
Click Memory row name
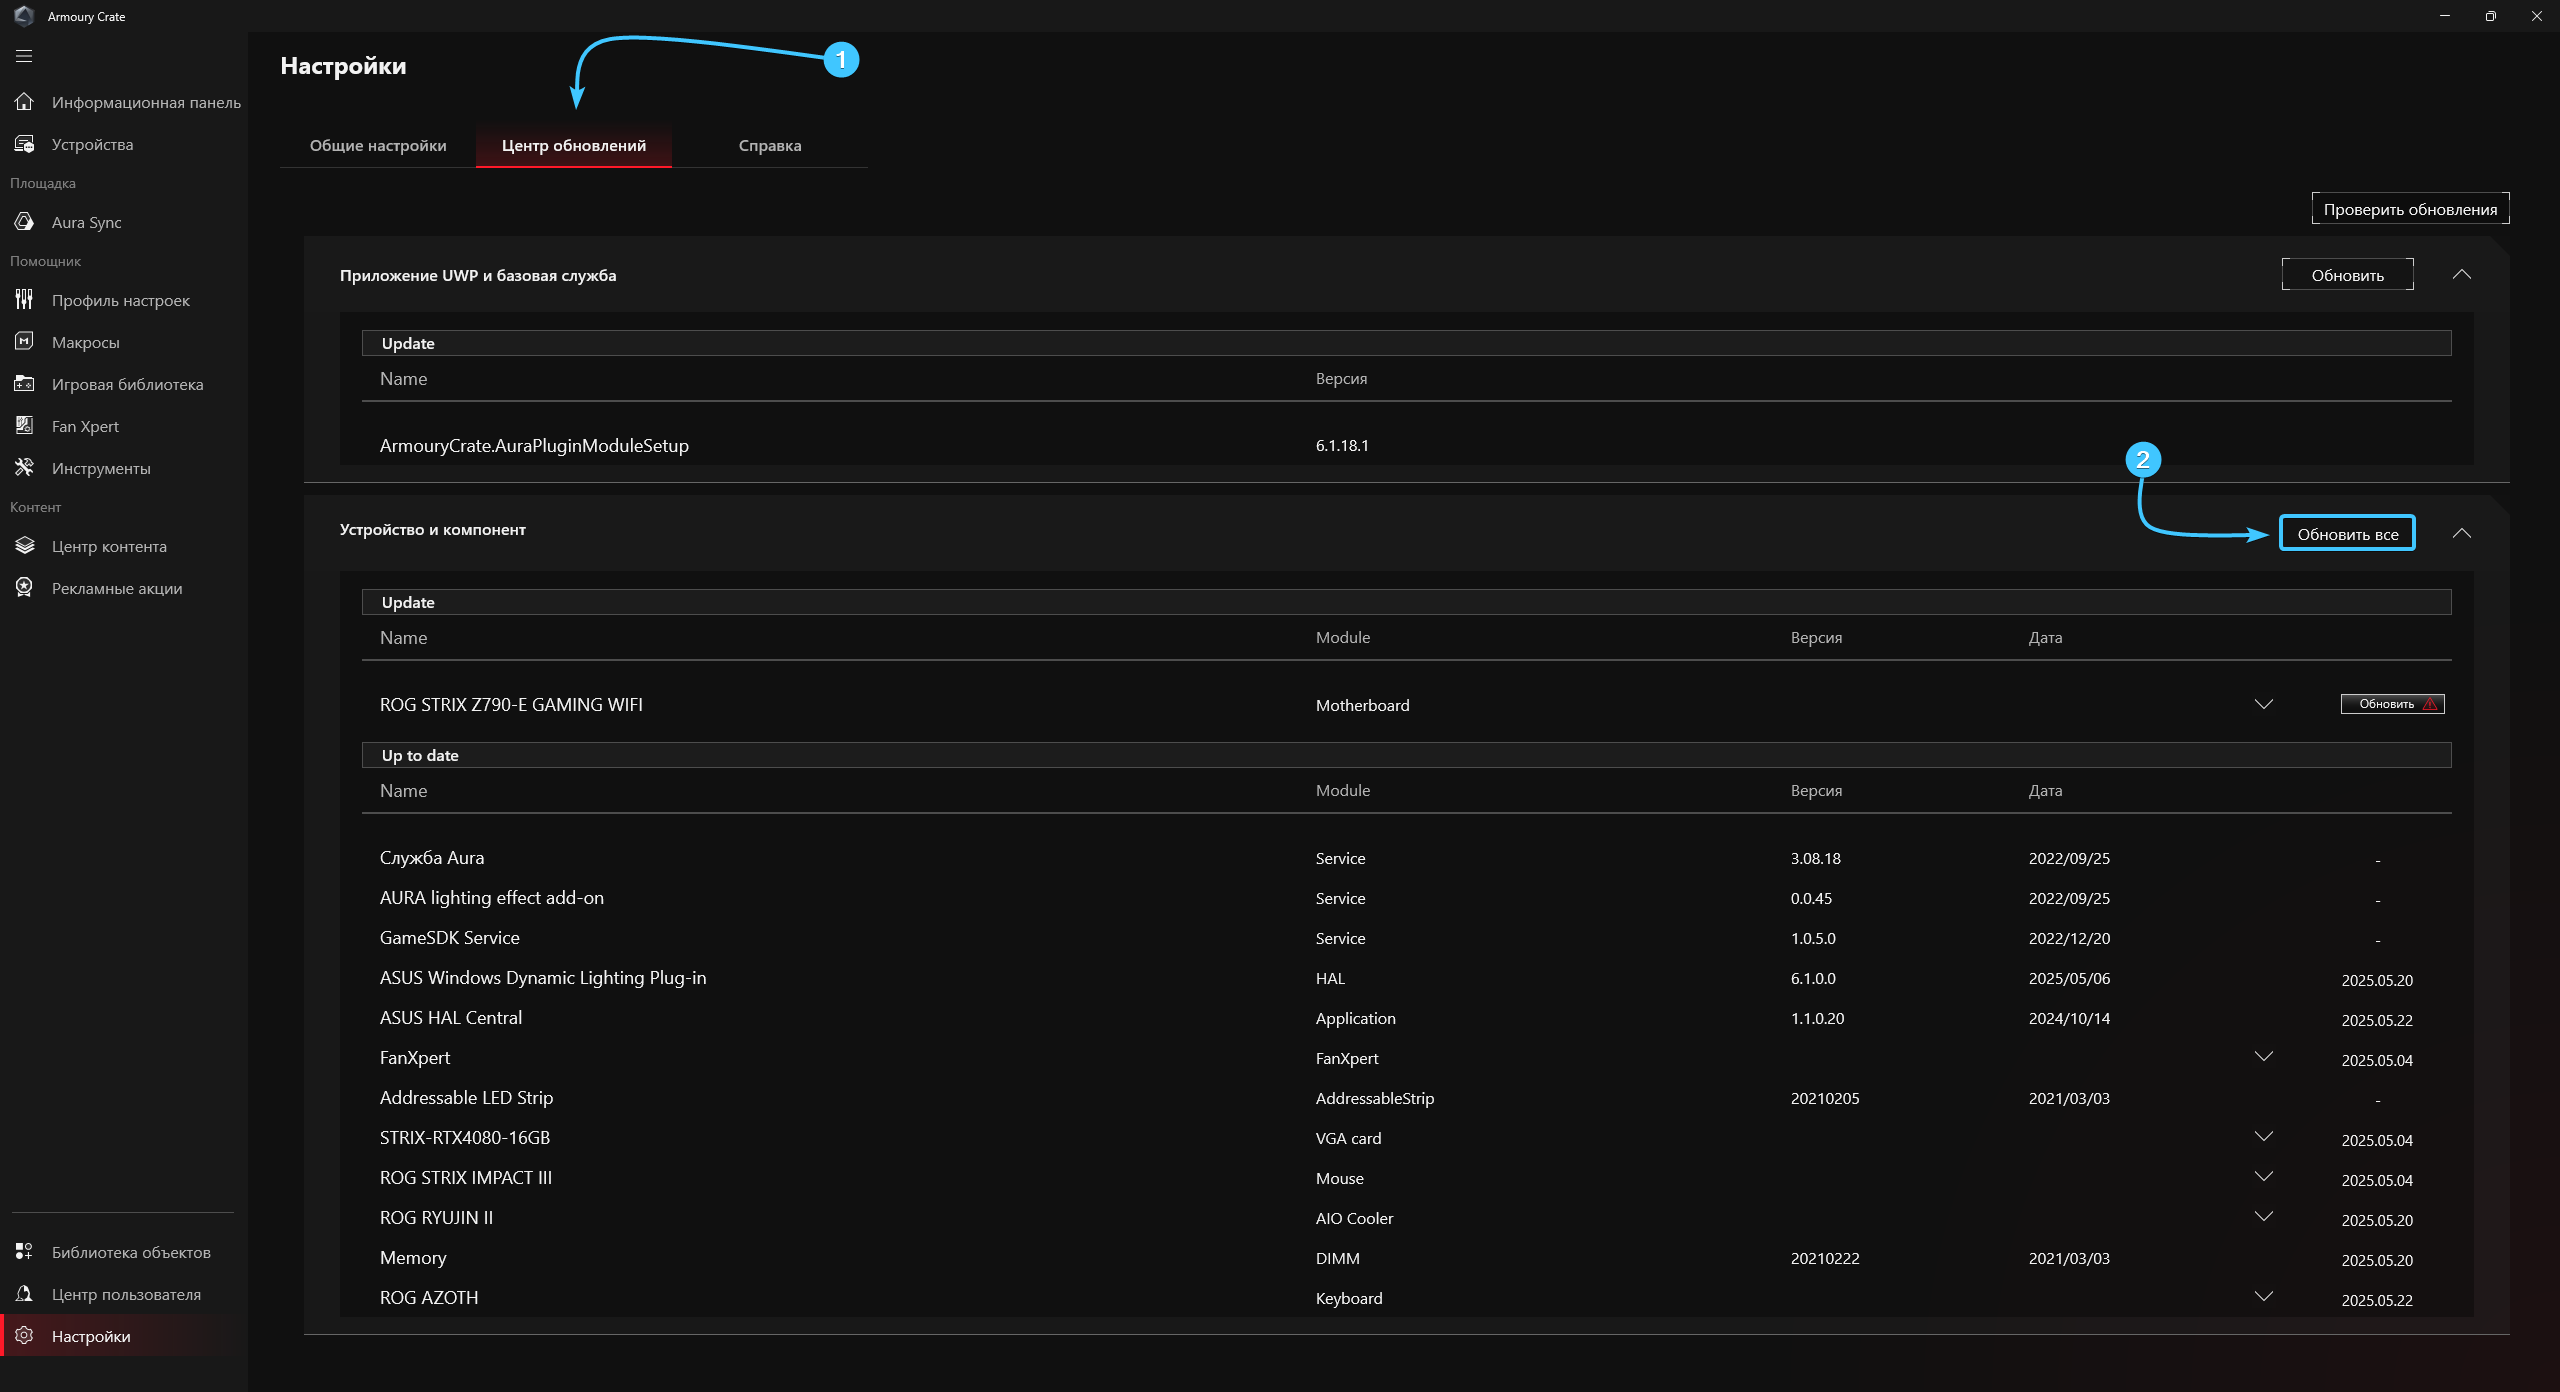[413, 1258]
